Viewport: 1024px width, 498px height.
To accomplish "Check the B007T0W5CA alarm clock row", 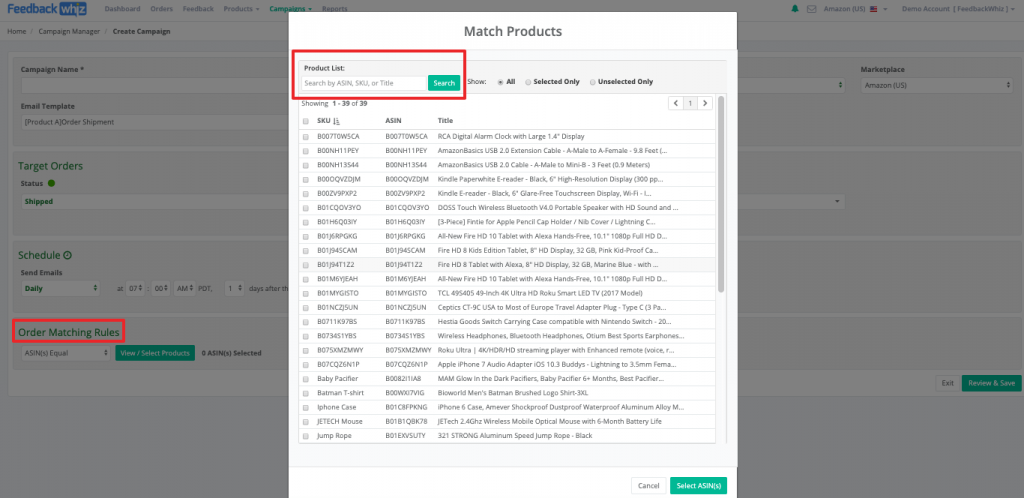I will point(306,137).
